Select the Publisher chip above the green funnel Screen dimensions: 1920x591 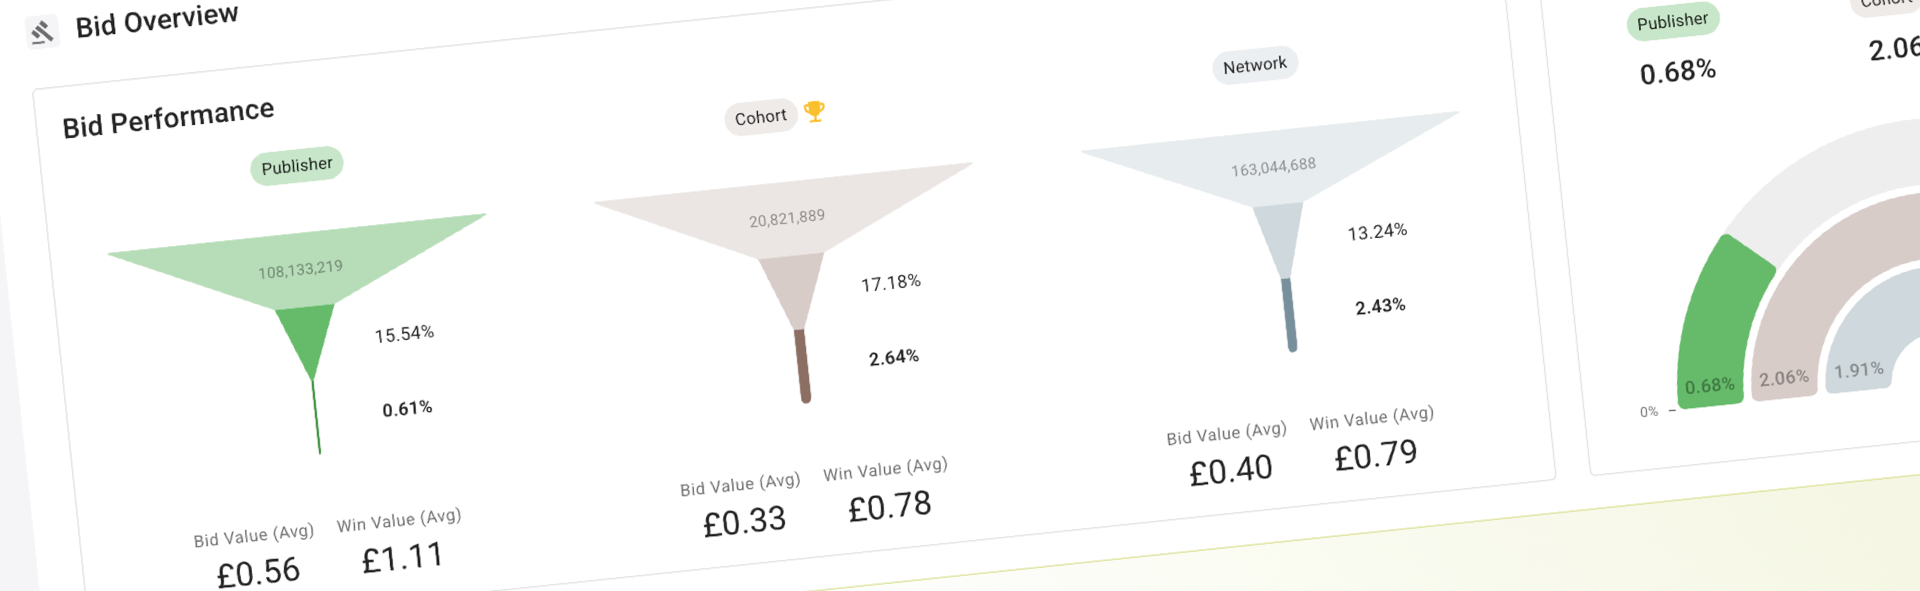click(x=296, y=165)
